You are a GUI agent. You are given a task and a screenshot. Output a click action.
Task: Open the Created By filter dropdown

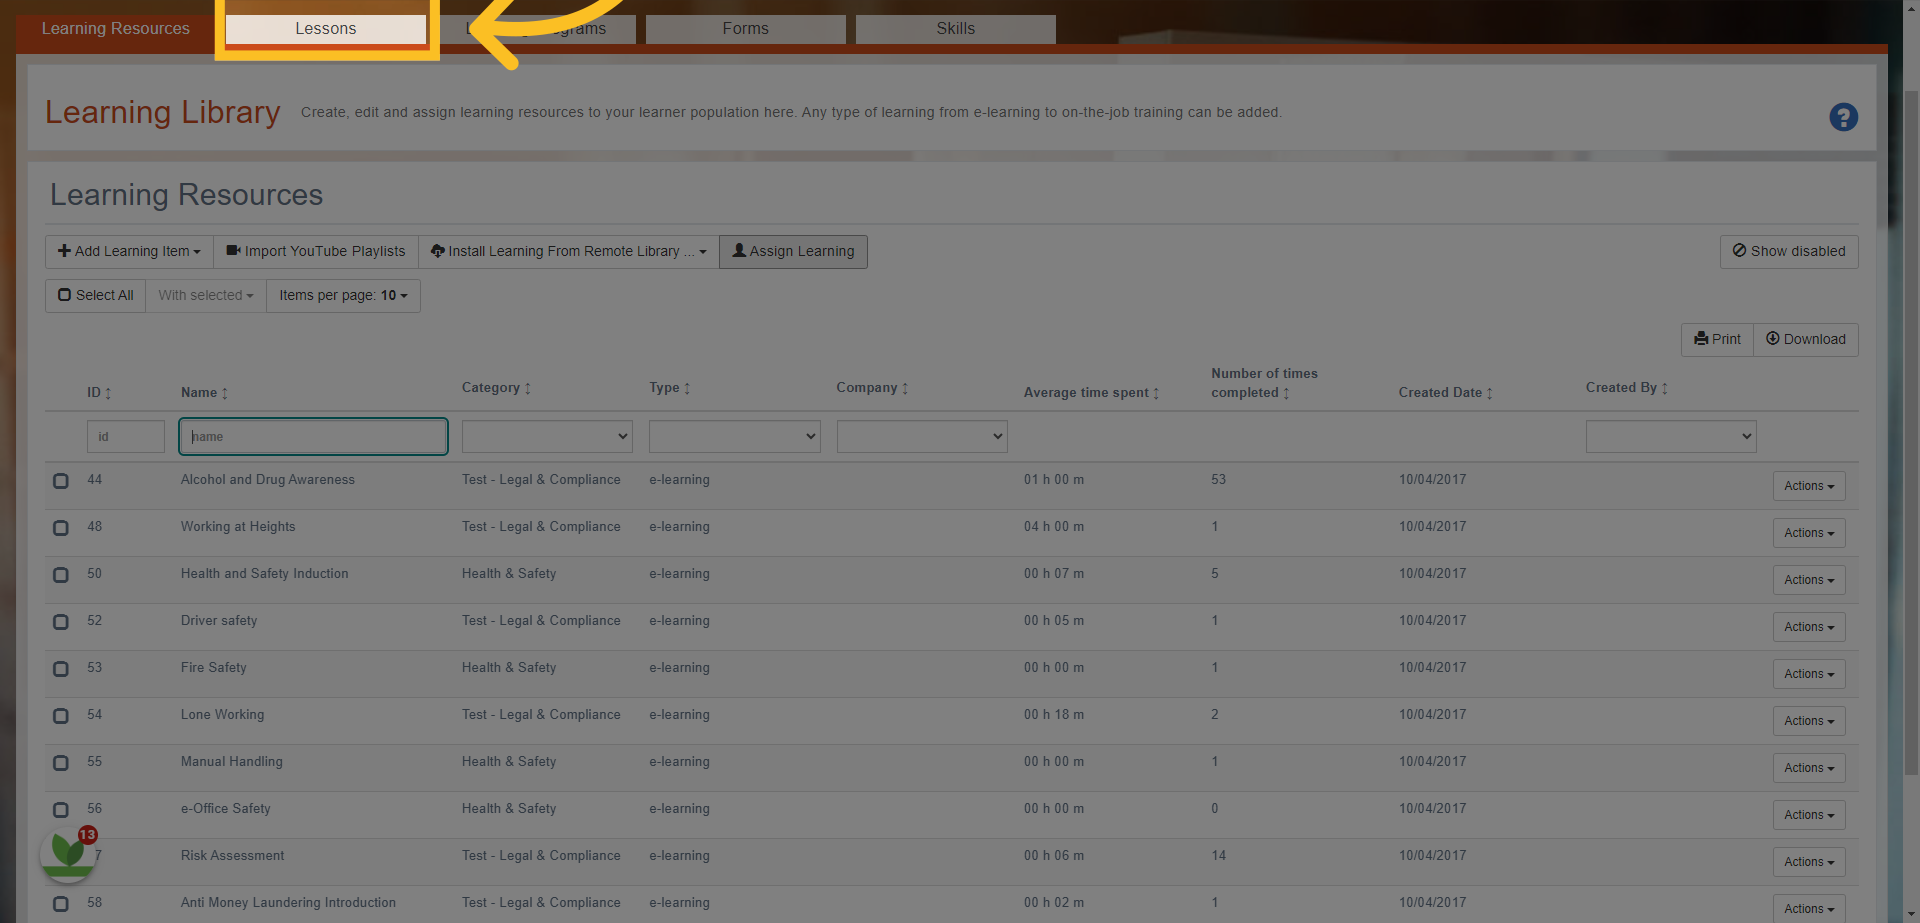[x=1671, y=436]
